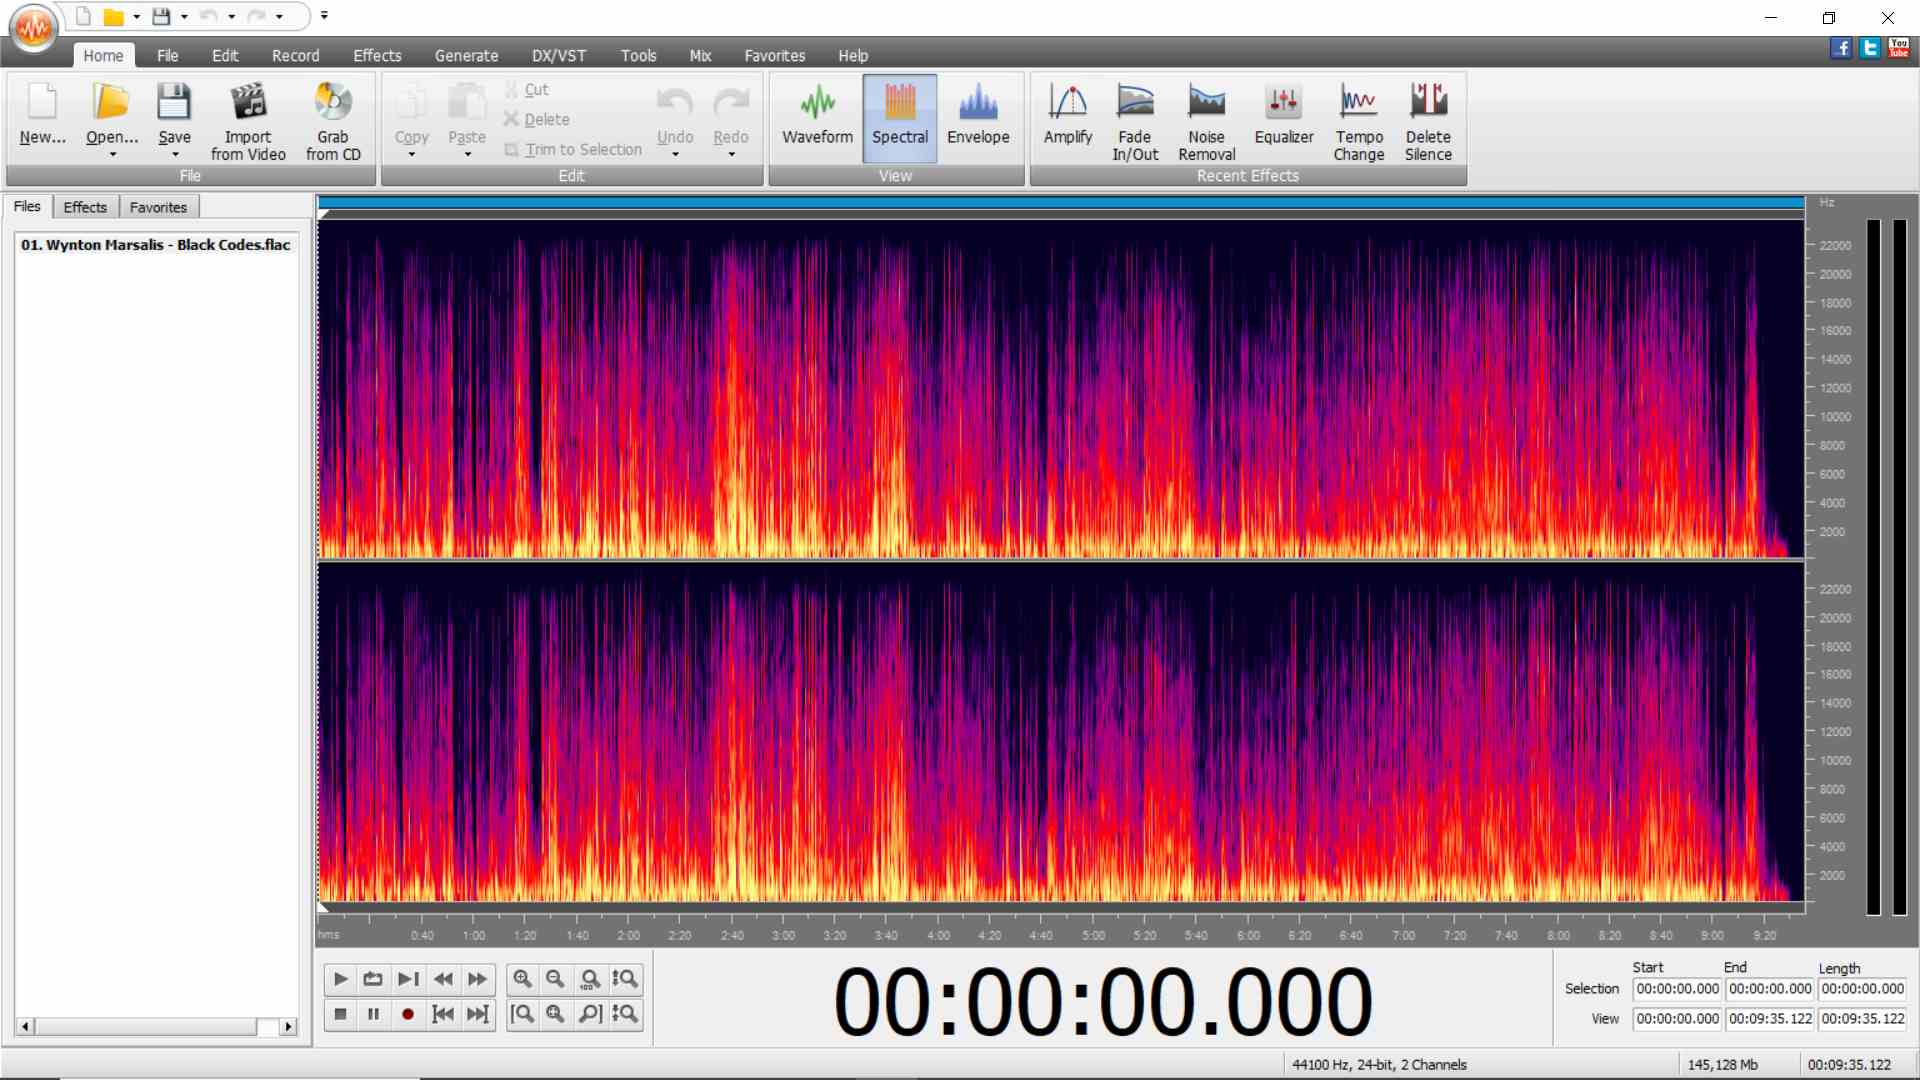The height and width of the screenshot is (1080, 1920).
Task: Open the File ribbon tab
Action: coord(167,55)
